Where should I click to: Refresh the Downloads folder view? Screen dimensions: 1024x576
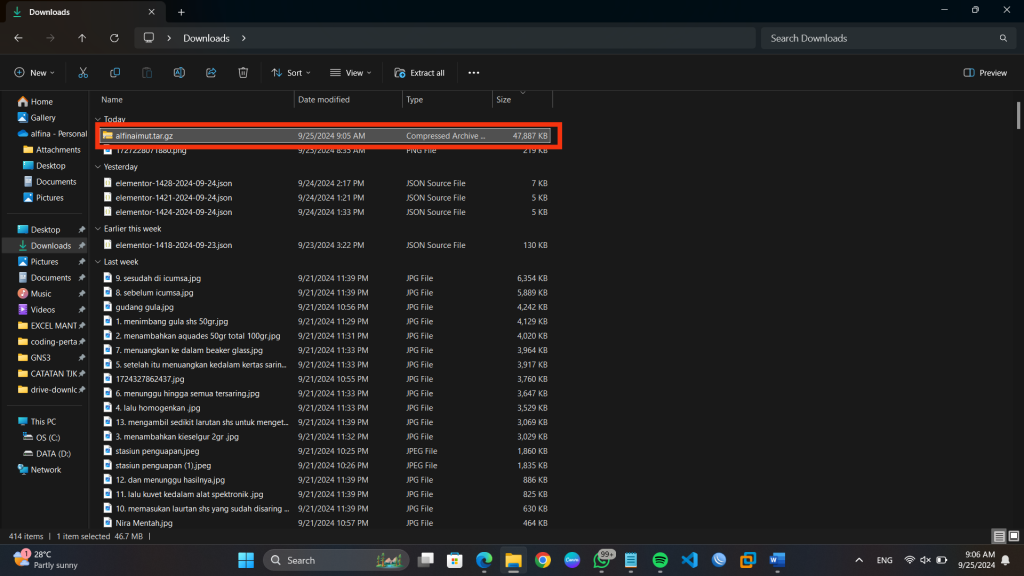tap(114, 38)
